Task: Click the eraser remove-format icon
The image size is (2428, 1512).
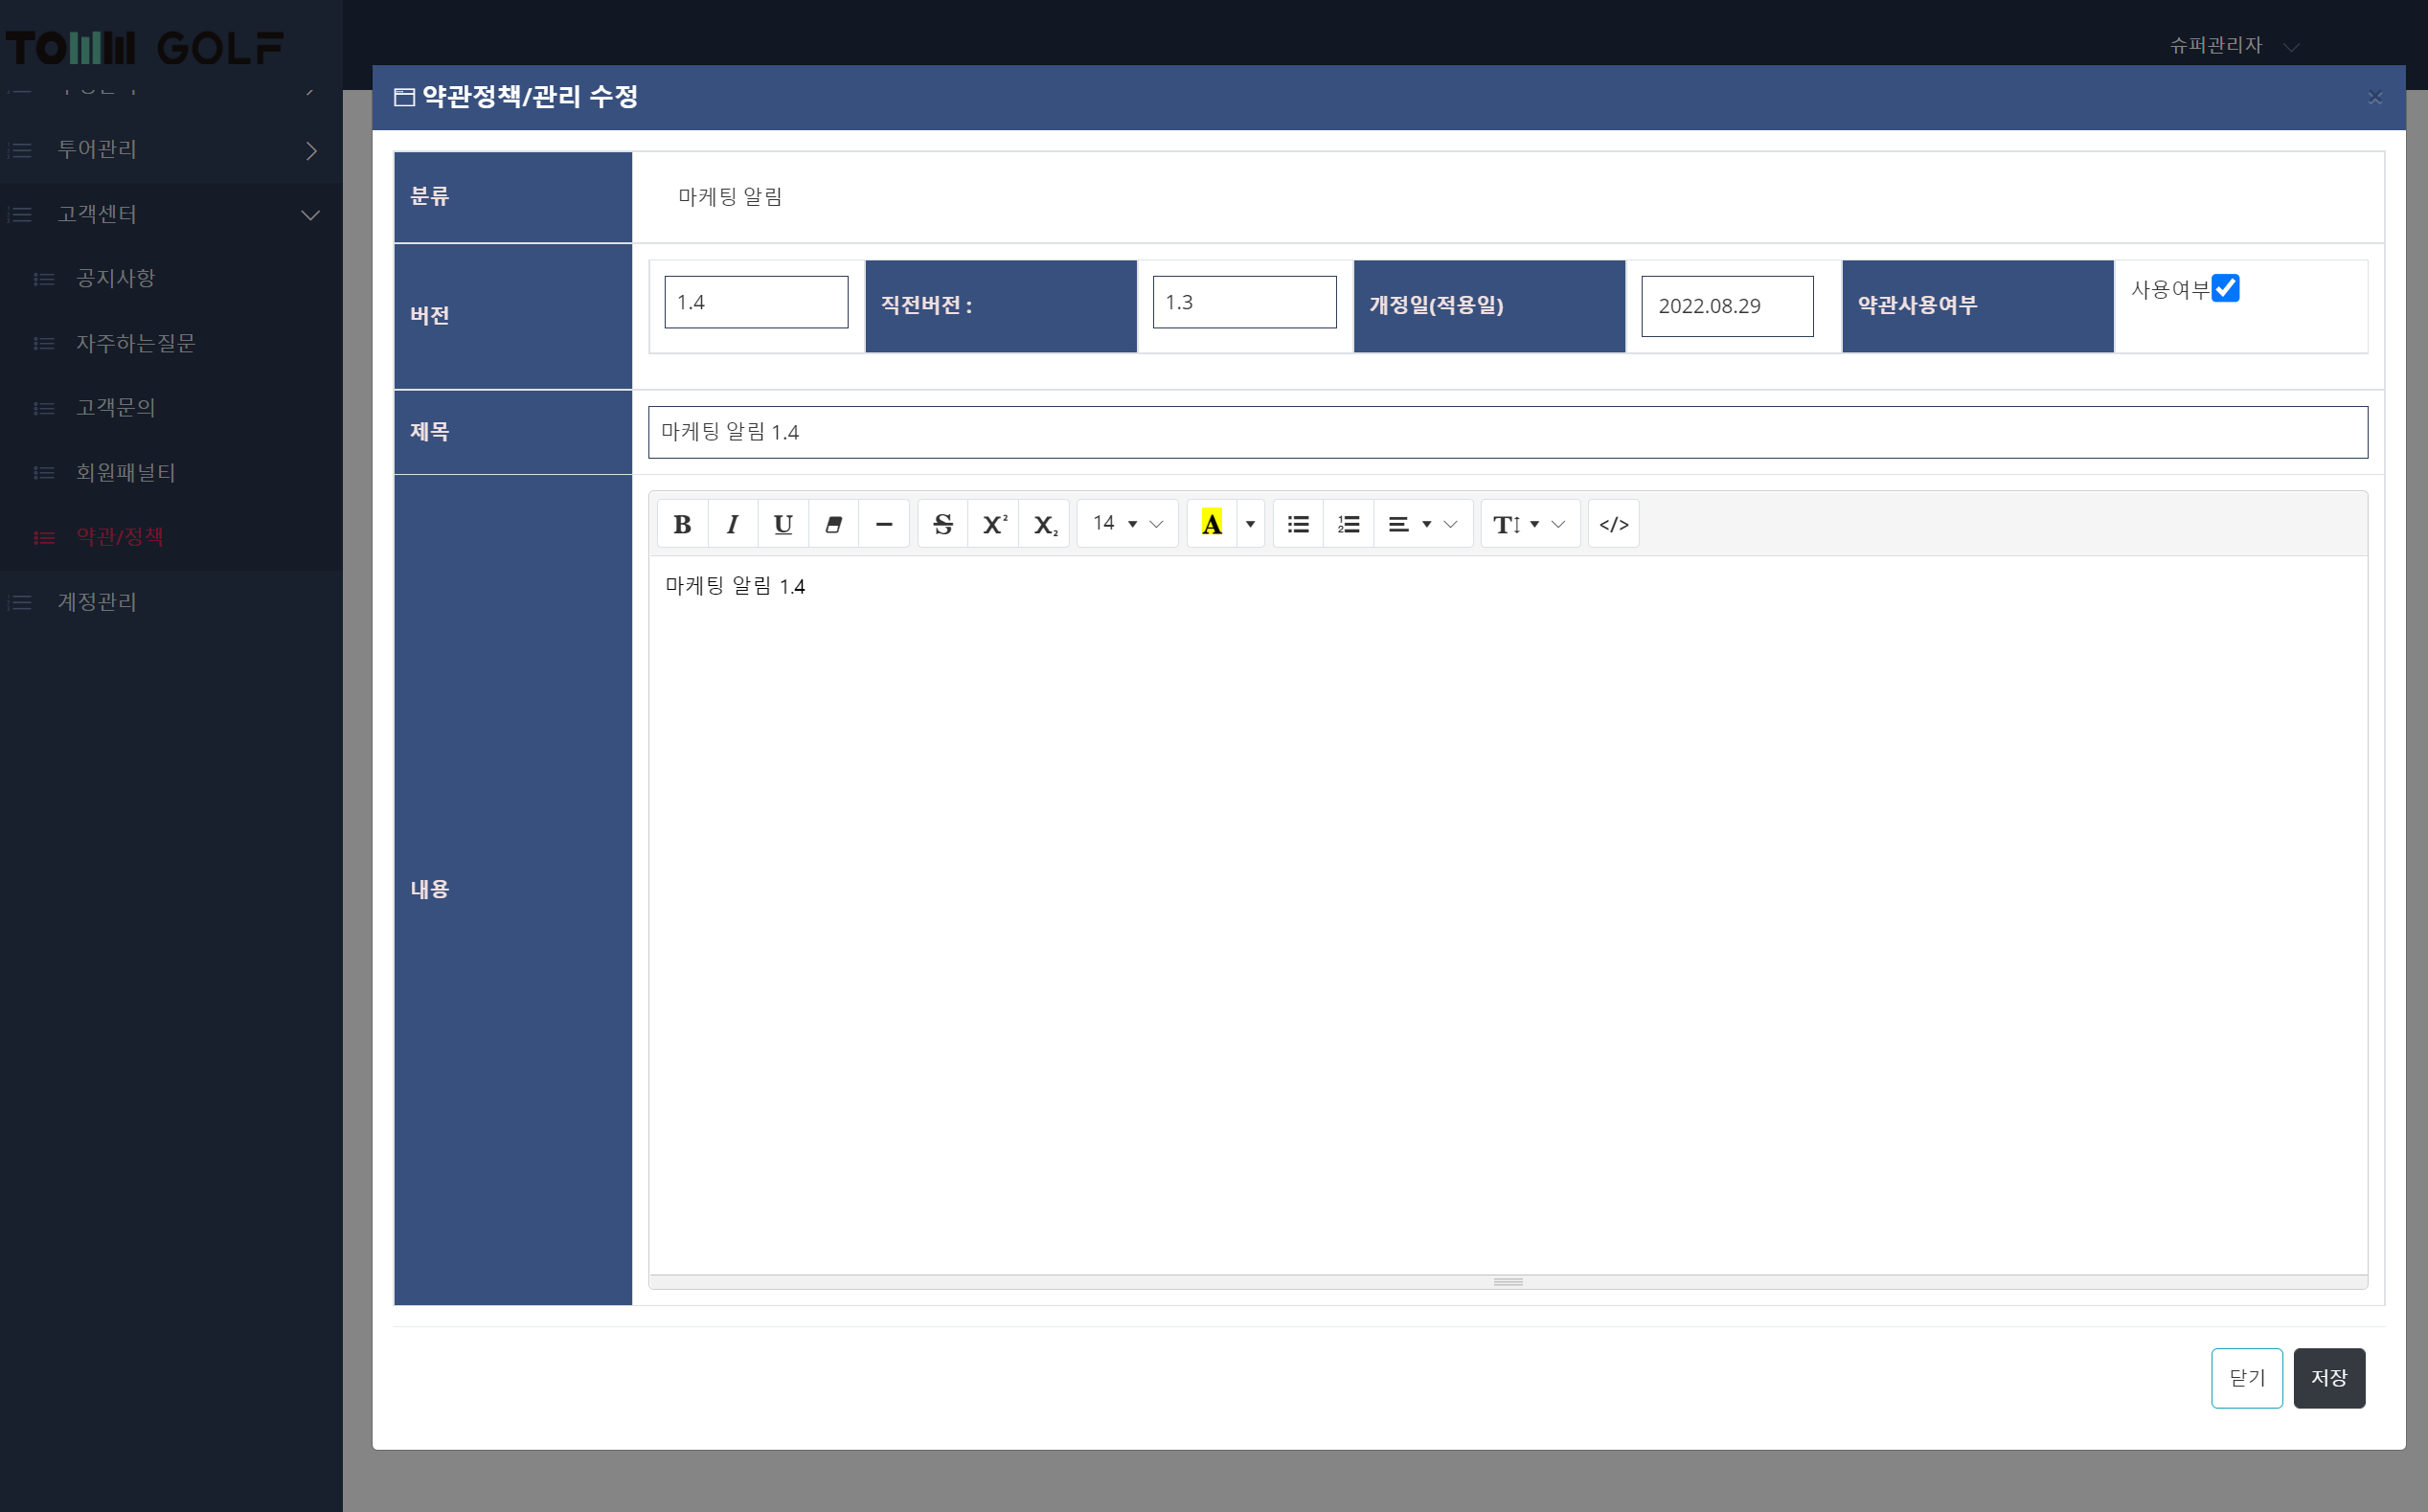Action: click(833, 524)
